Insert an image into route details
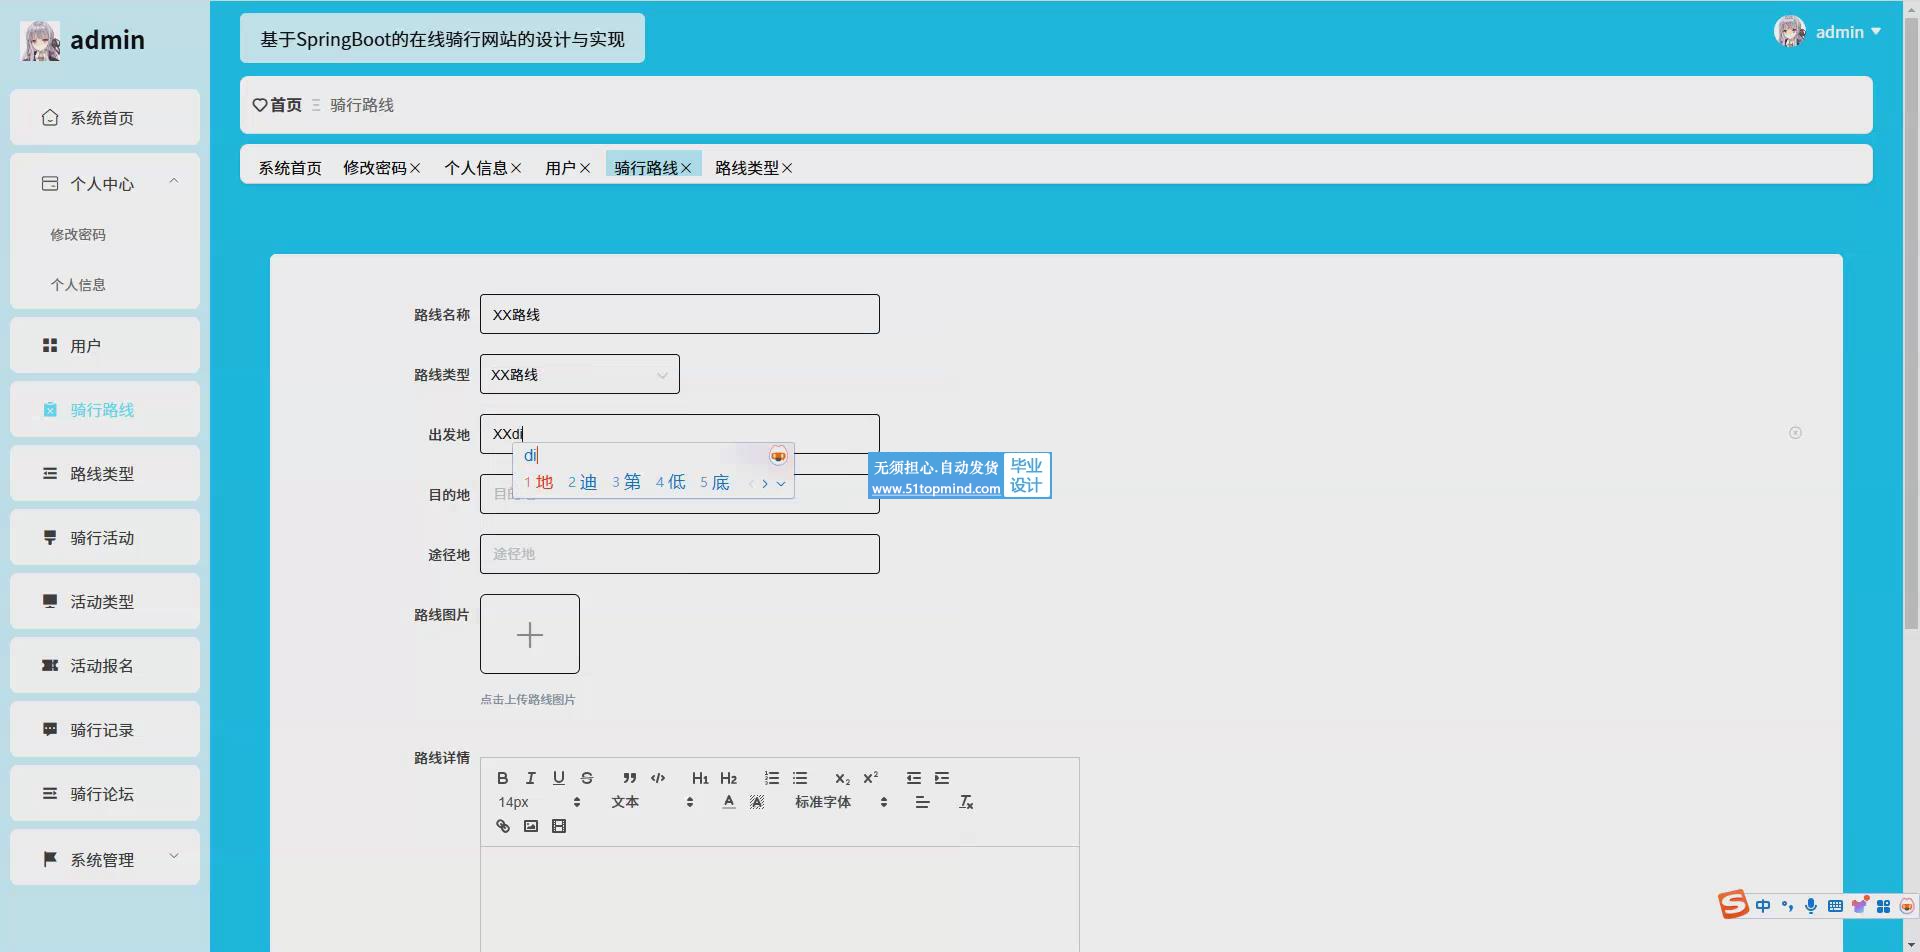1920x952 pixels. pyautogui.click(x=531, y=826)
